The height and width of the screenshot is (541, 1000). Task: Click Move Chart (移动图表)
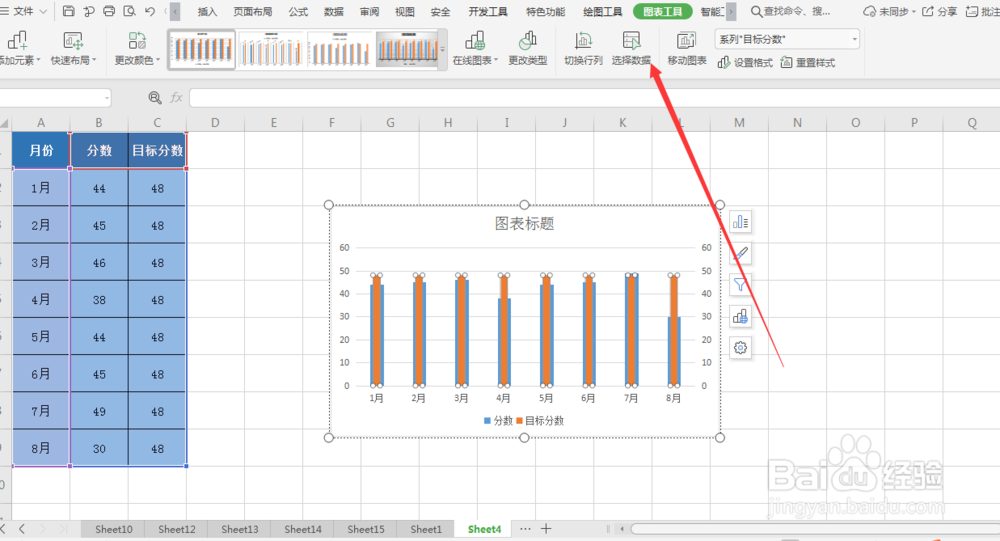click(687, 49)
